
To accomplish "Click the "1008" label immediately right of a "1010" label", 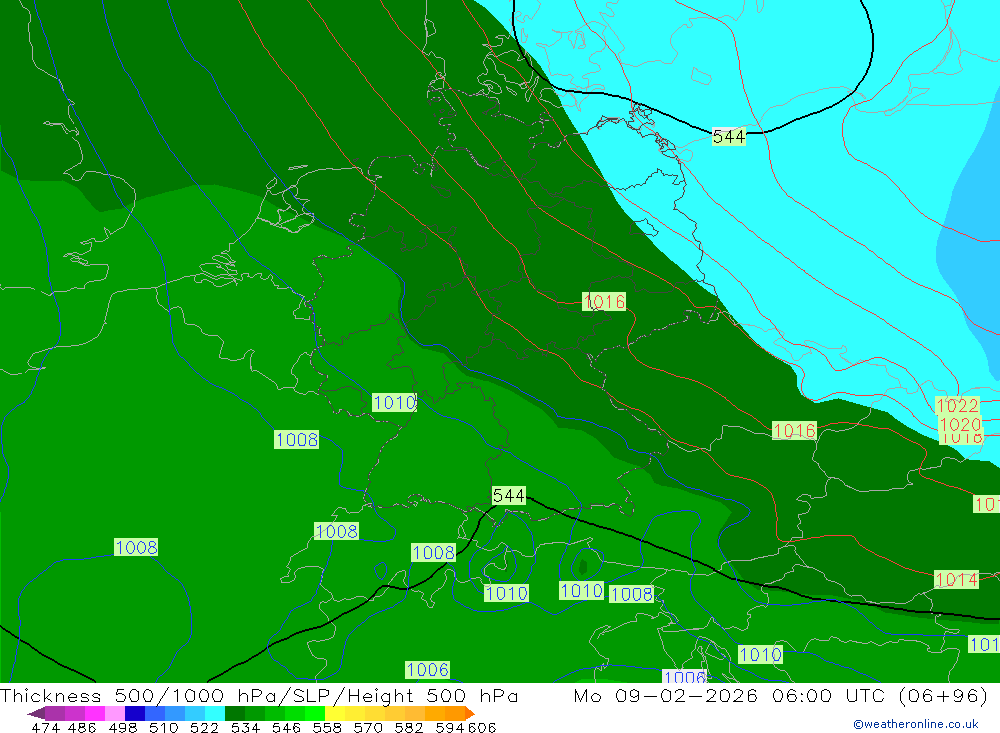I will pos(631,594).
